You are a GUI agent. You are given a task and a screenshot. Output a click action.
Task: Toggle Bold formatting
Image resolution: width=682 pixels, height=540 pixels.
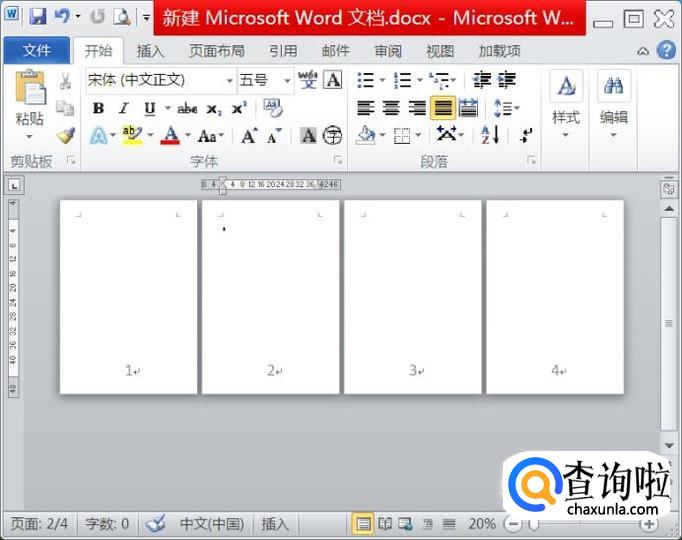pos(98,109)
